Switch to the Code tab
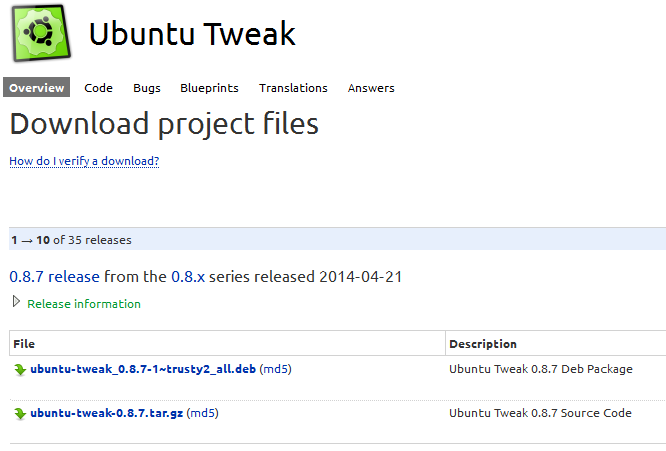Viewport: 666px width, 451px height. pos(98,88)
